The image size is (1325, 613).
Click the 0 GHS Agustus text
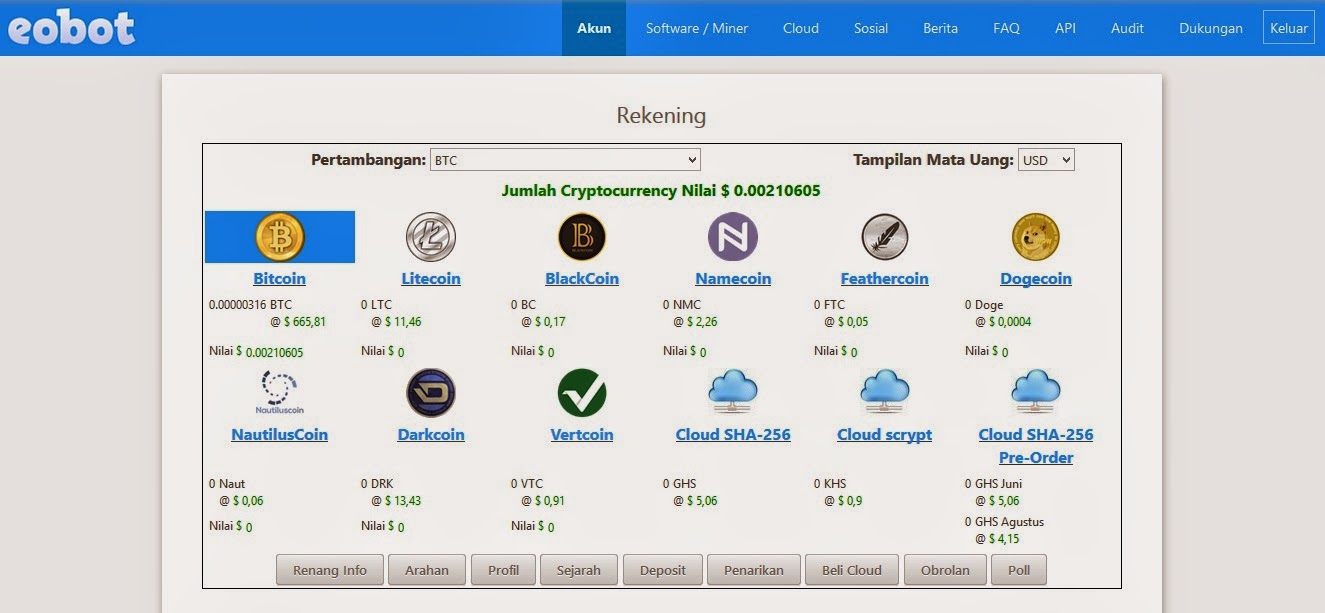[1003, 522]
